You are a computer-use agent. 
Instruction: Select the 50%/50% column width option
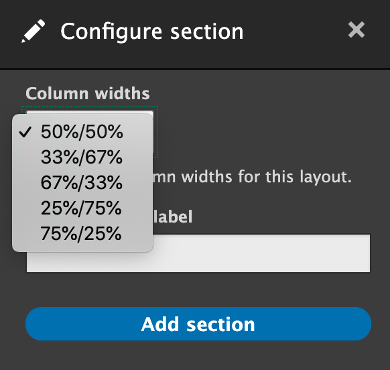tap(82, 132)
